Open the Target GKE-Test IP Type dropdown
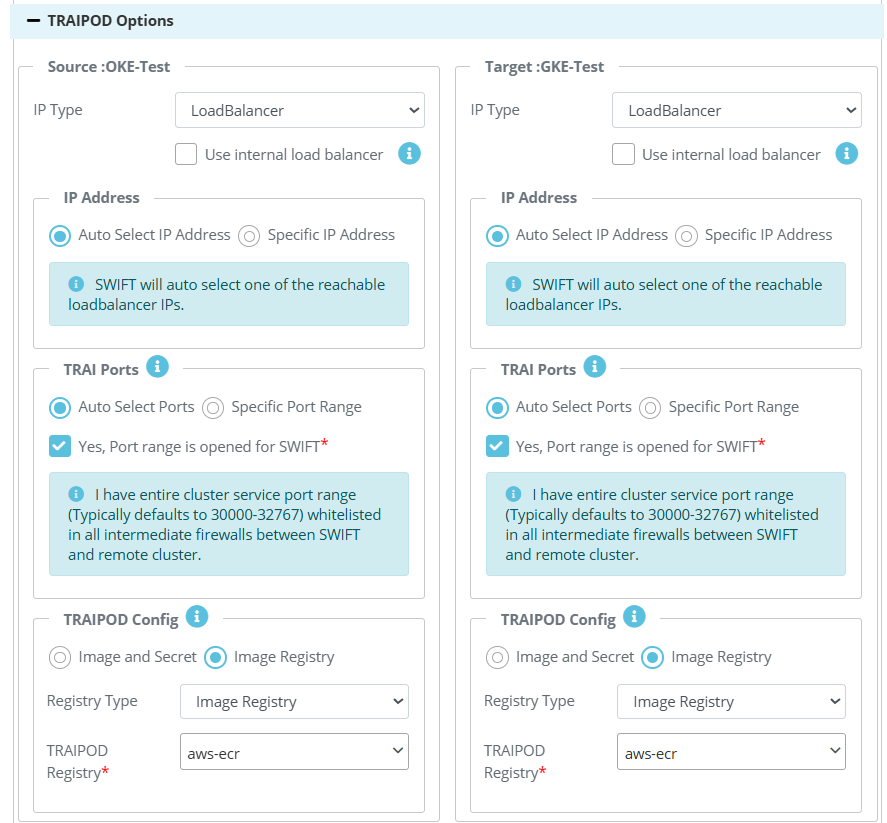The height and width of the screenshot is (823, 887). pos(737,110)
